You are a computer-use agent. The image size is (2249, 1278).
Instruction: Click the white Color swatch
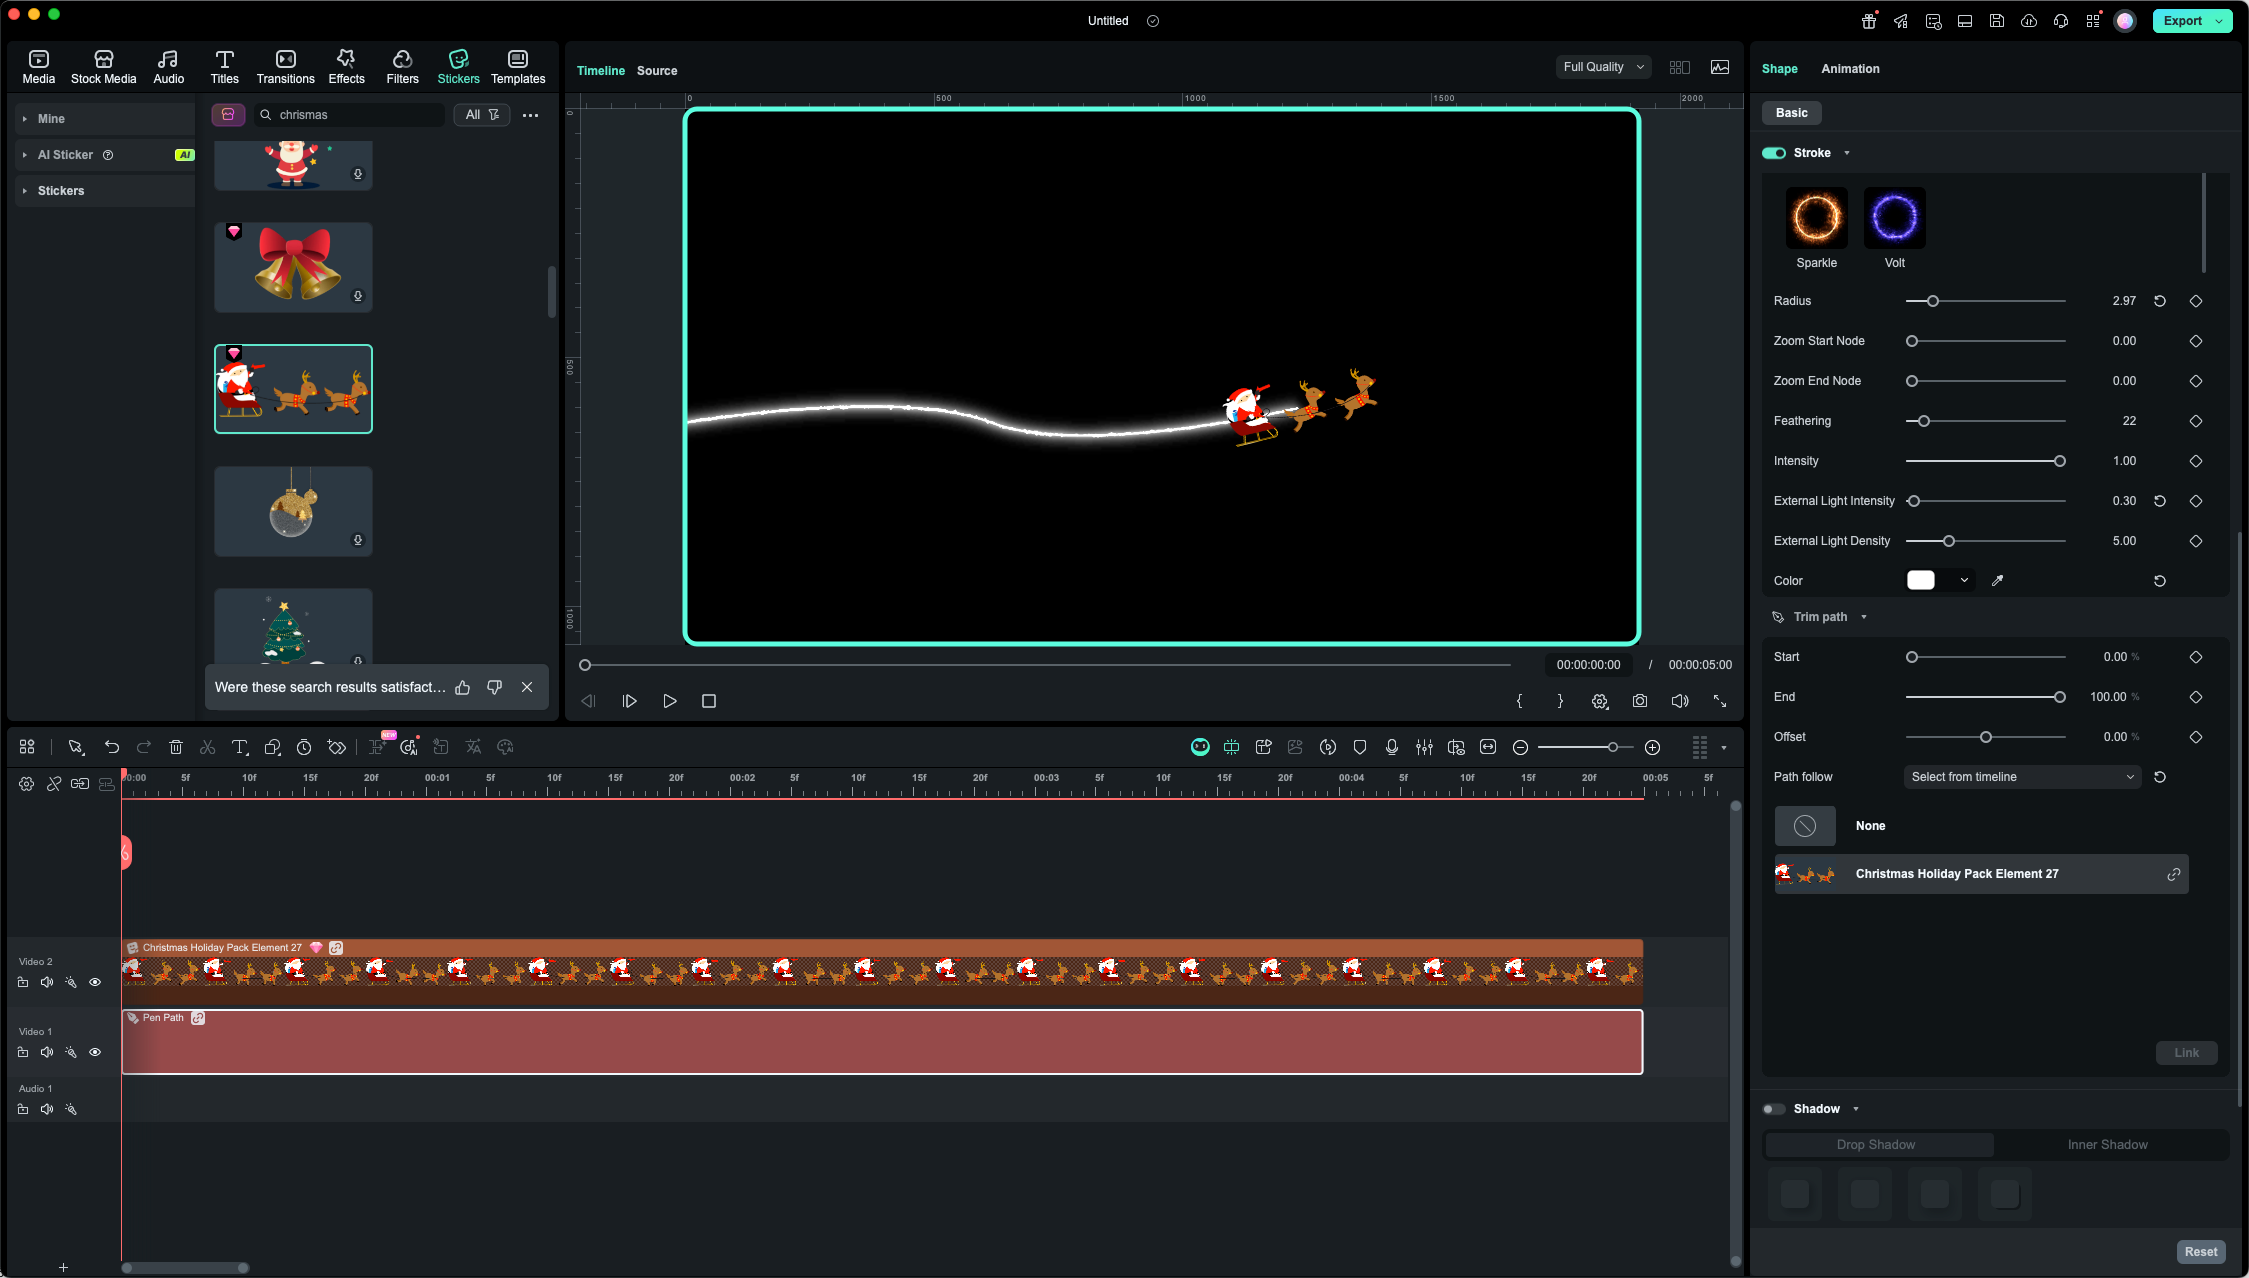coord(1921,580)
